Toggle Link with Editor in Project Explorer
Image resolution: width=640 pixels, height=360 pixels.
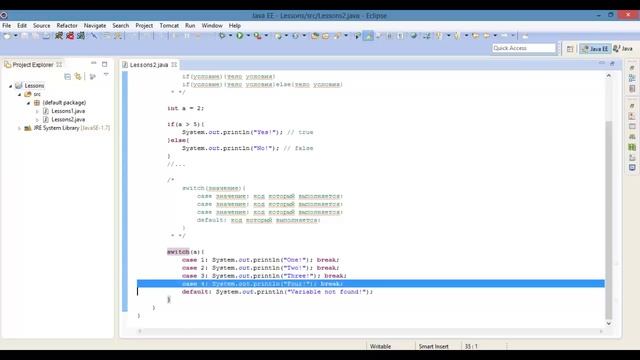coord(78,76)
